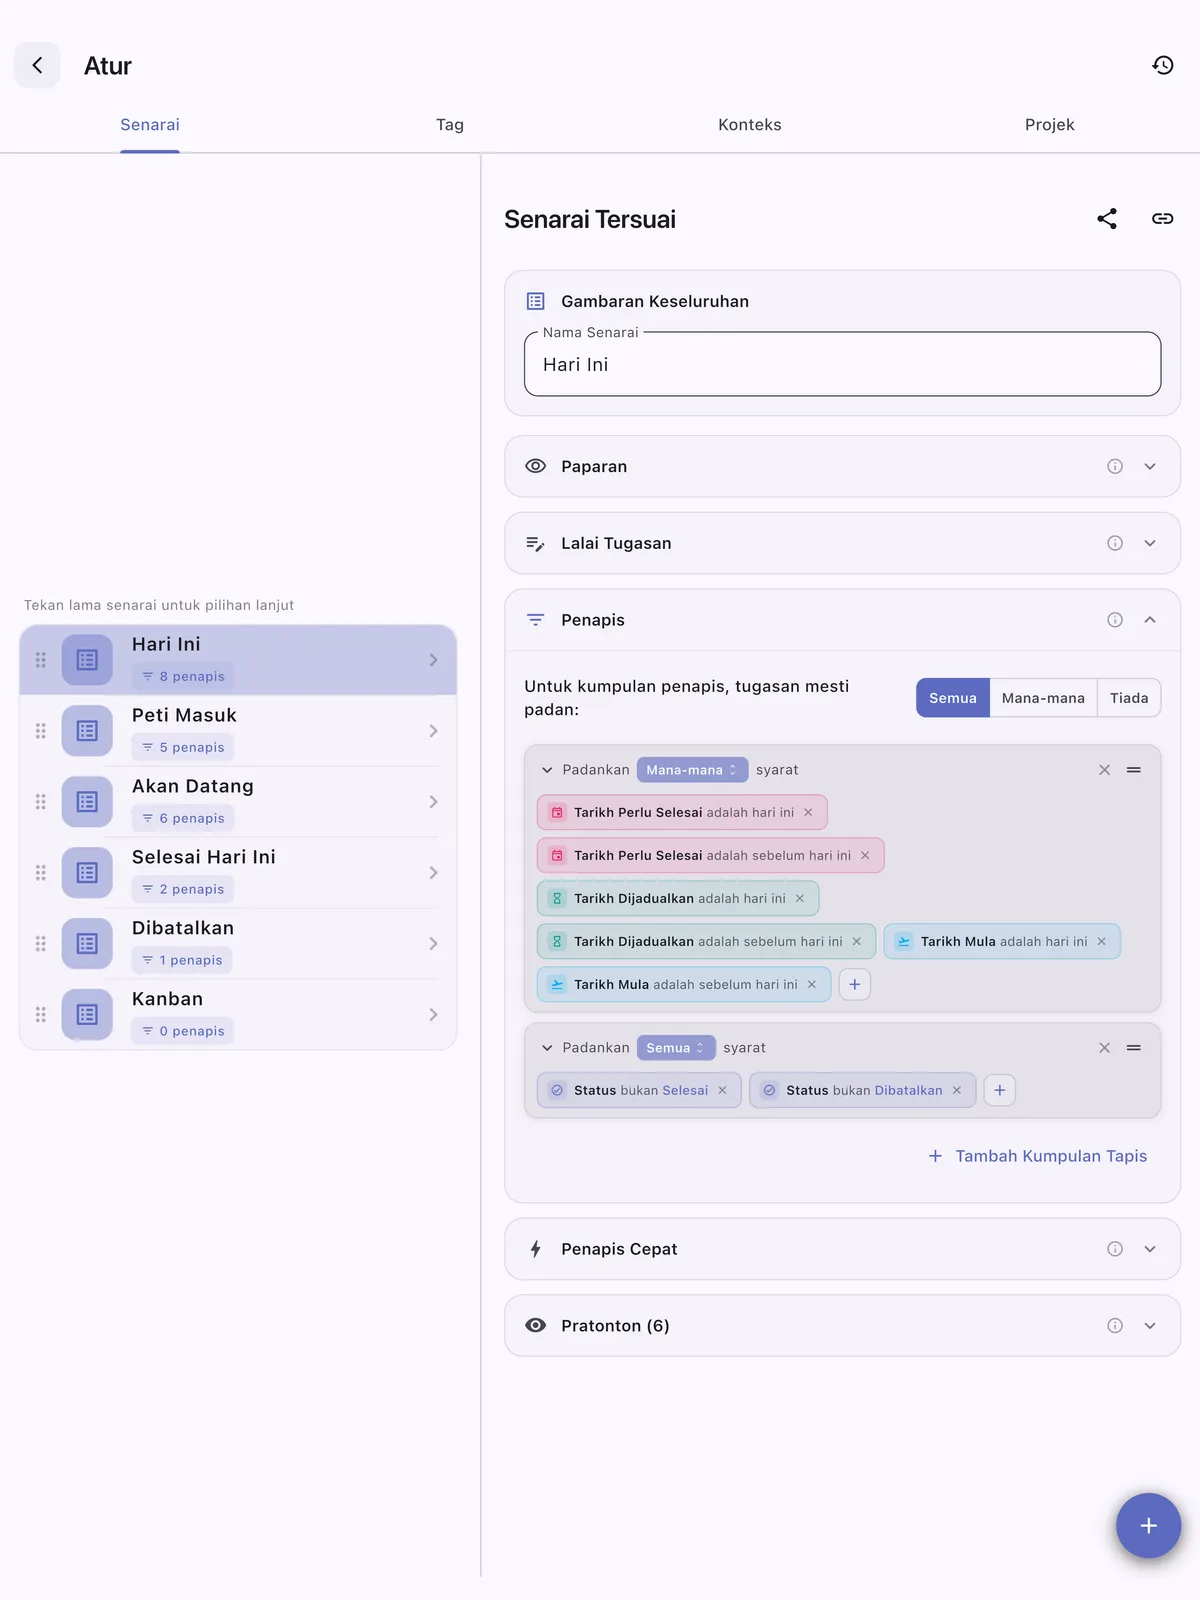
Task: Open the Mana-mana match dropdown
Action: (x=692, y=770)
